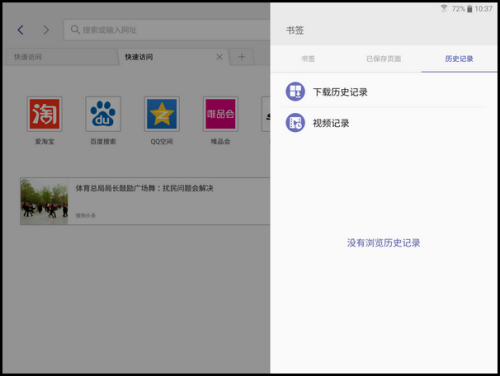Open the 百度搜索 Baidu shortcut
This screenshot has width=500, height=376.
103,114
